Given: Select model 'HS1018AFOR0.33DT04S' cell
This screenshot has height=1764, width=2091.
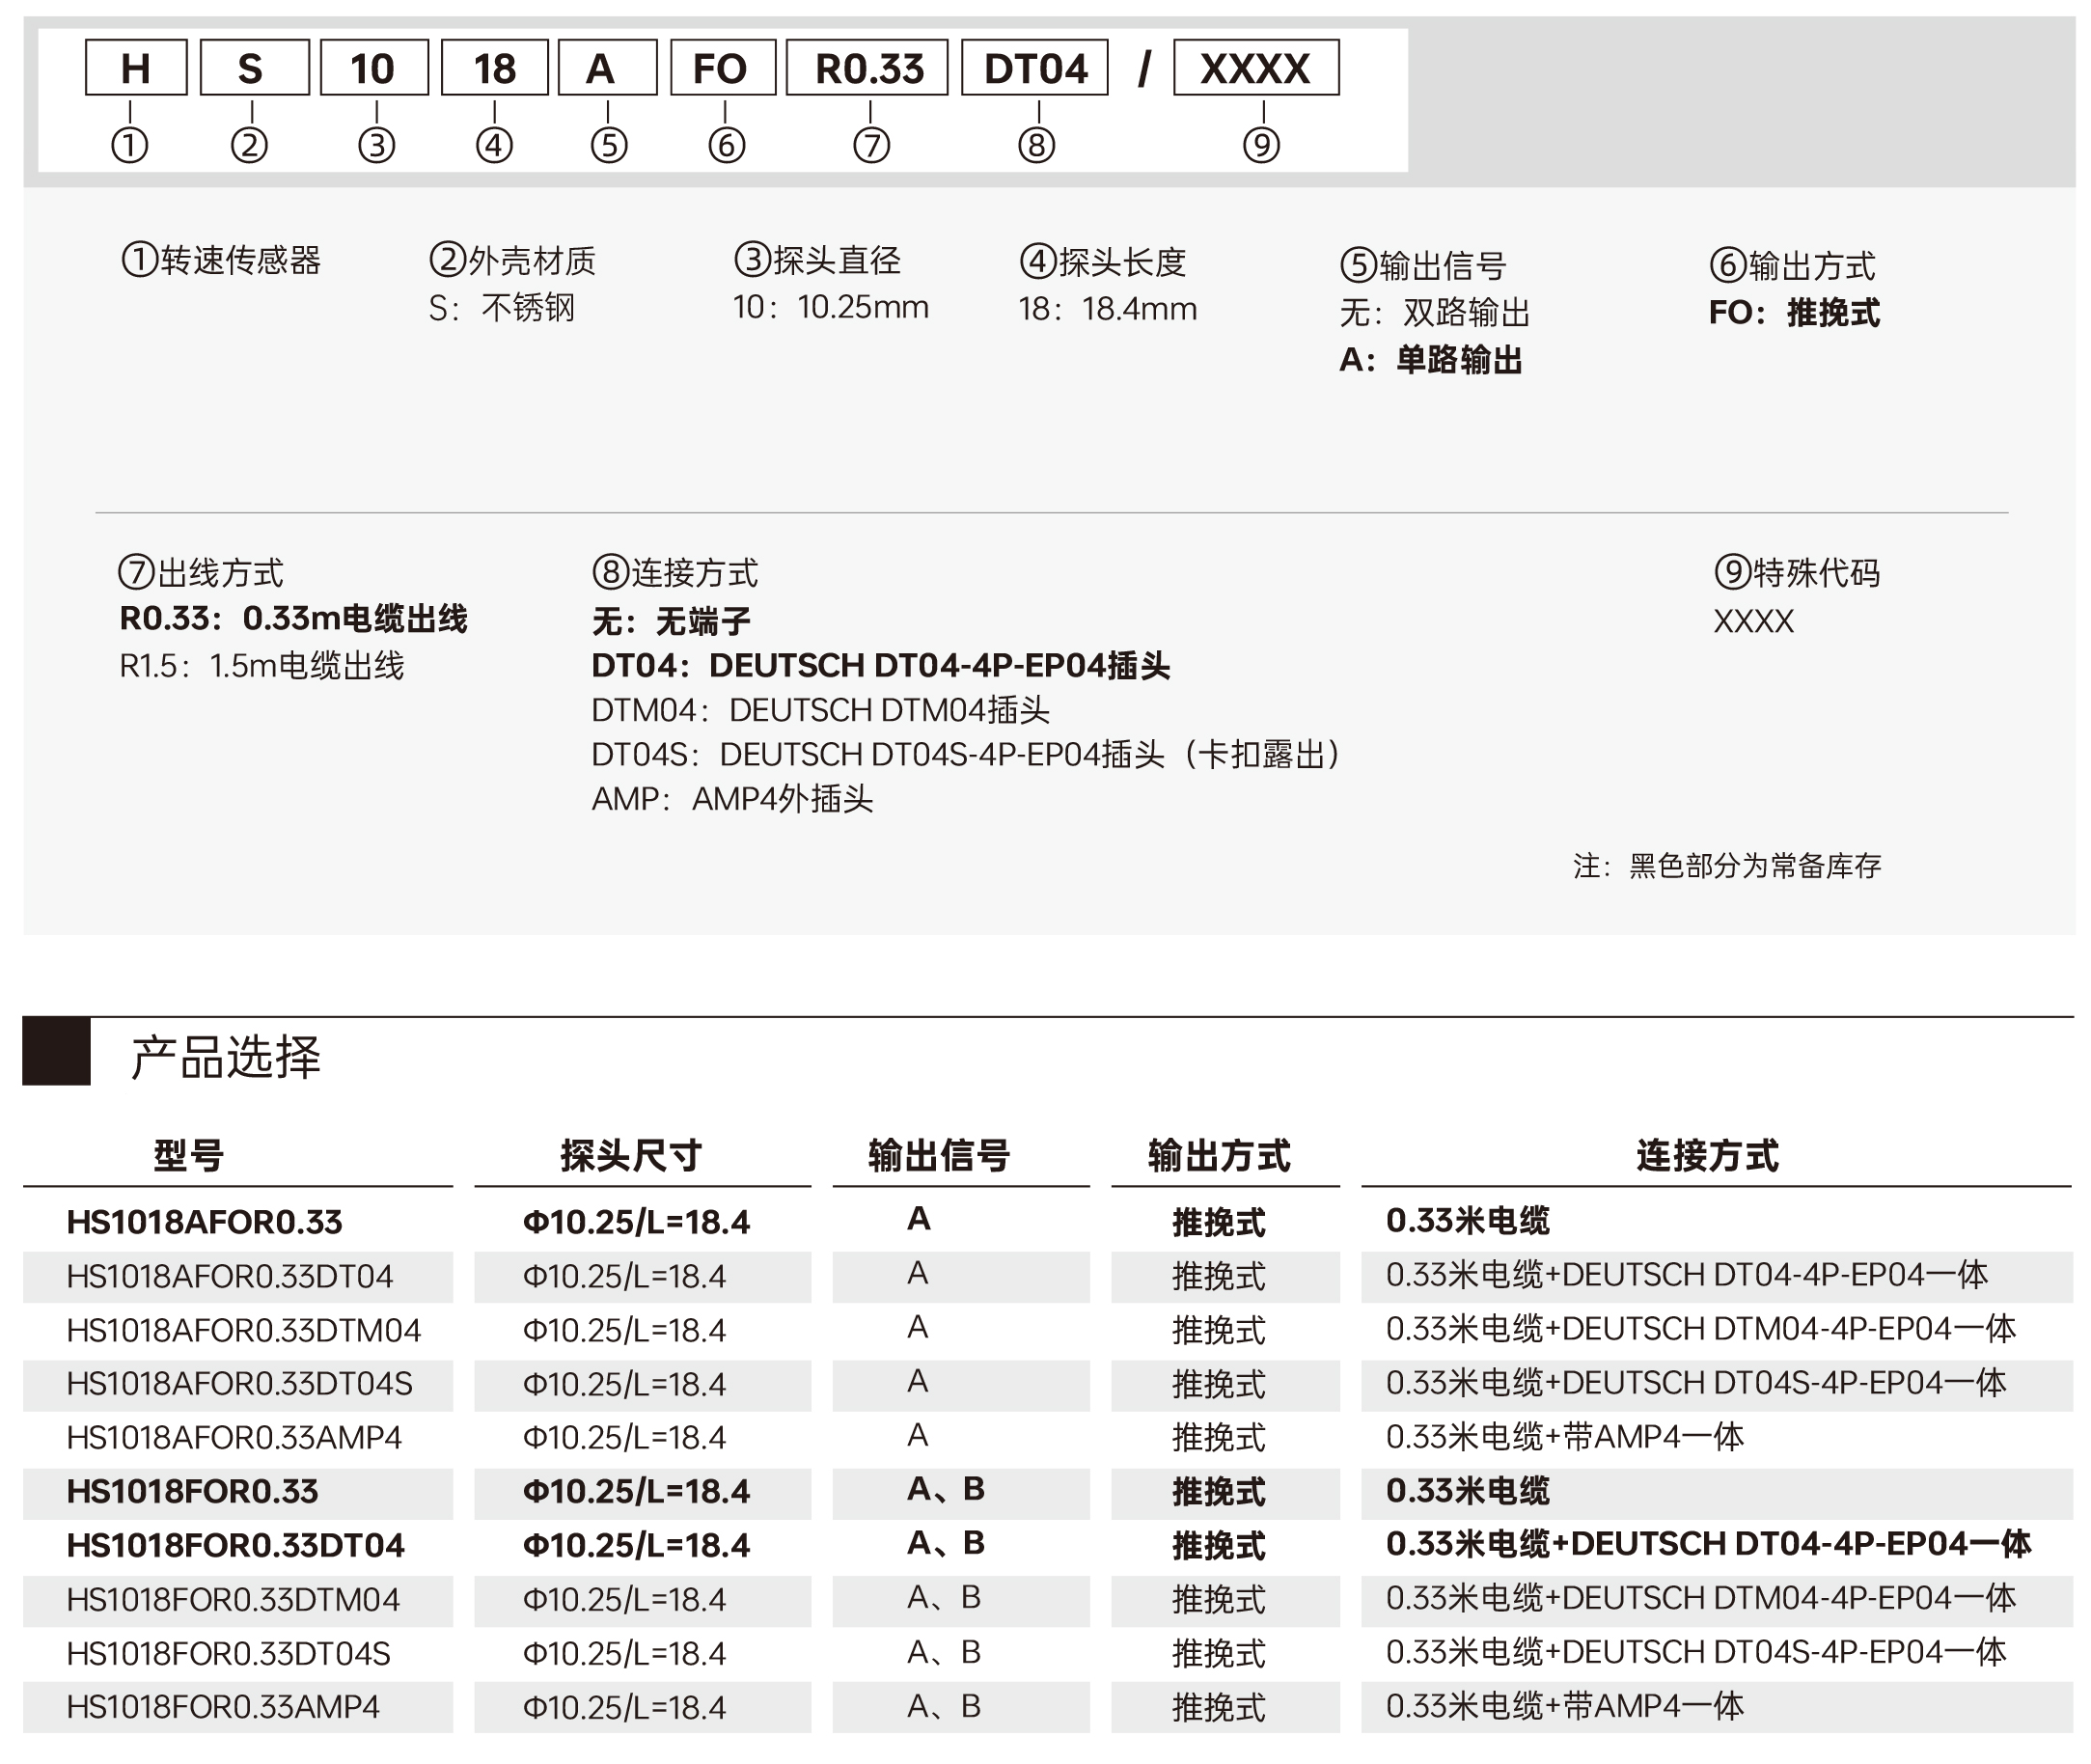Looking at the screenshot, I should pos(240,1385).
